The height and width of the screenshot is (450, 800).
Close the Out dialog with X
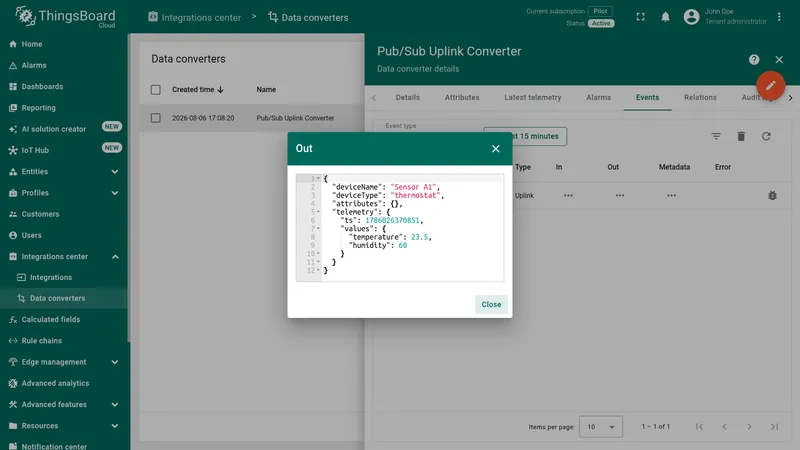495,148
